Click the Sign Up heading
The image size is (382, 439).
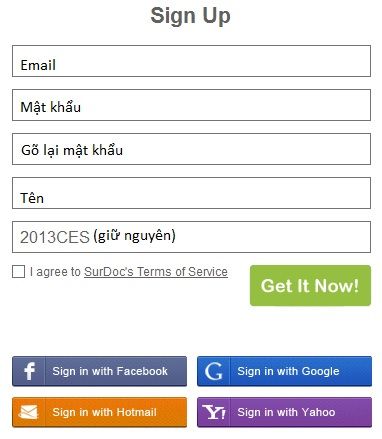click(190, 16)
